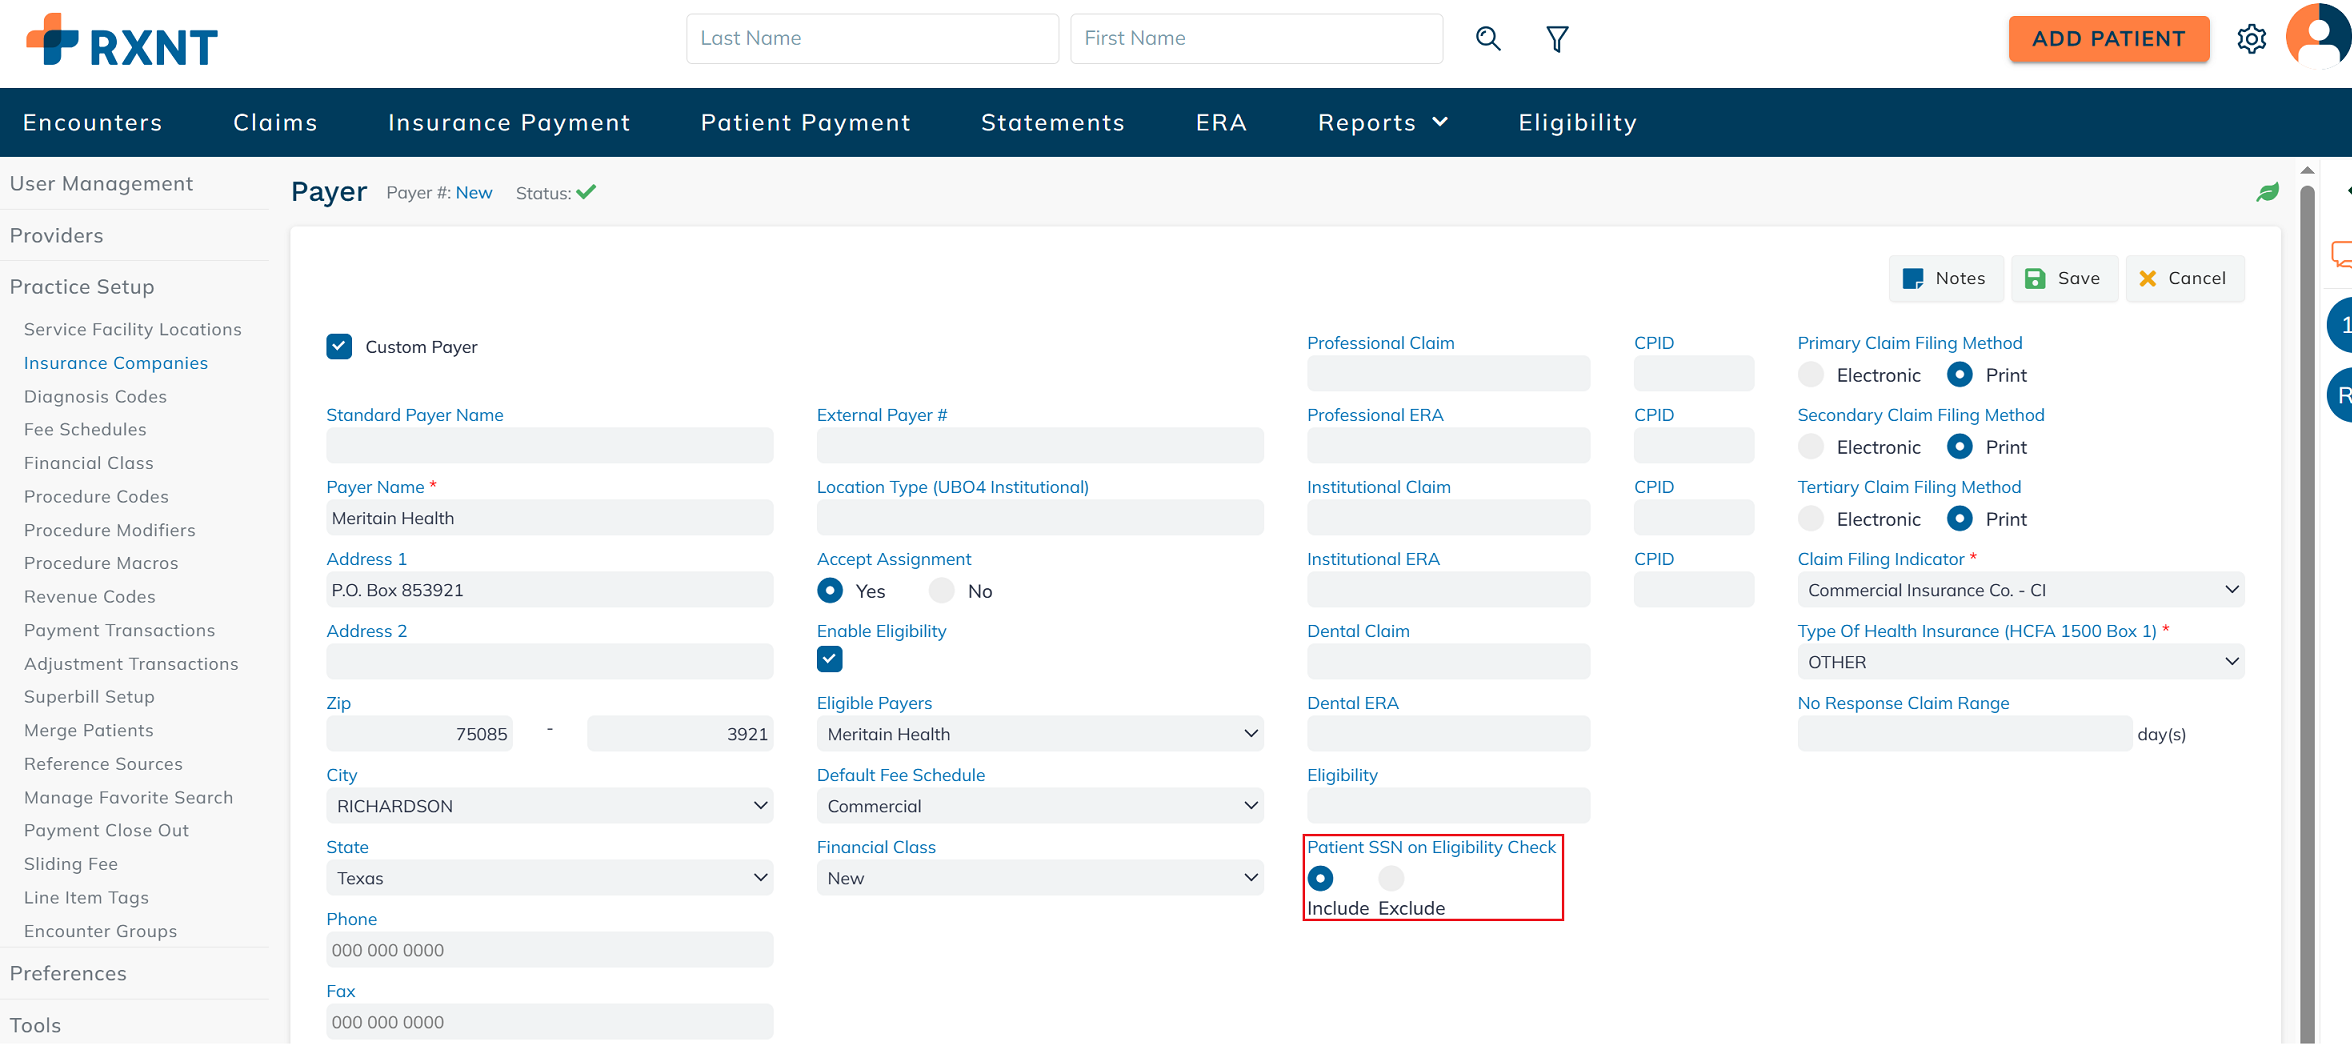Open Fee Schedules in sidebar

[x=85, y=429]
